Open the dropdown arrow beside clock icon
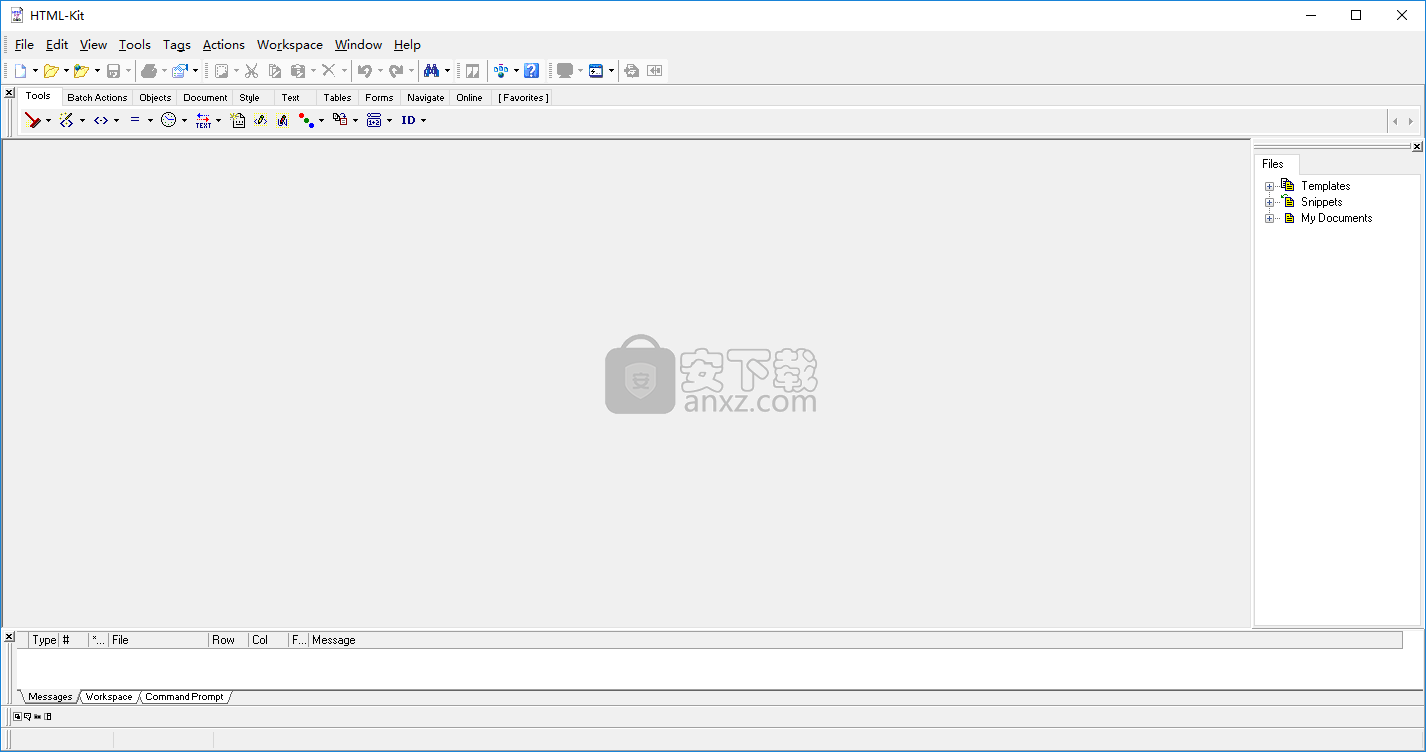 coord(184,120)
